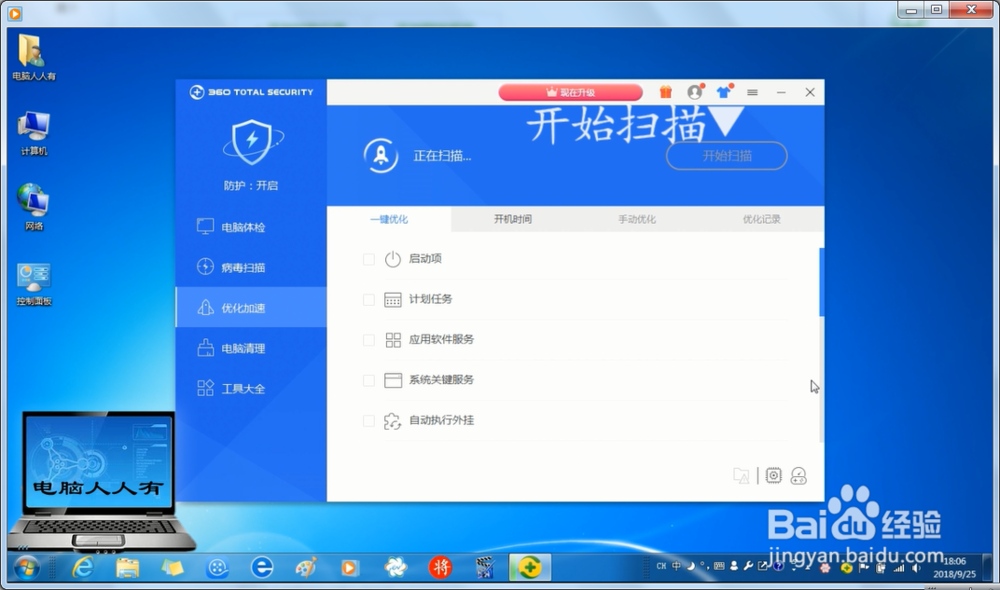Open the theme shirt icon
The image size is (1000, 590).
(x=723, y=92)
